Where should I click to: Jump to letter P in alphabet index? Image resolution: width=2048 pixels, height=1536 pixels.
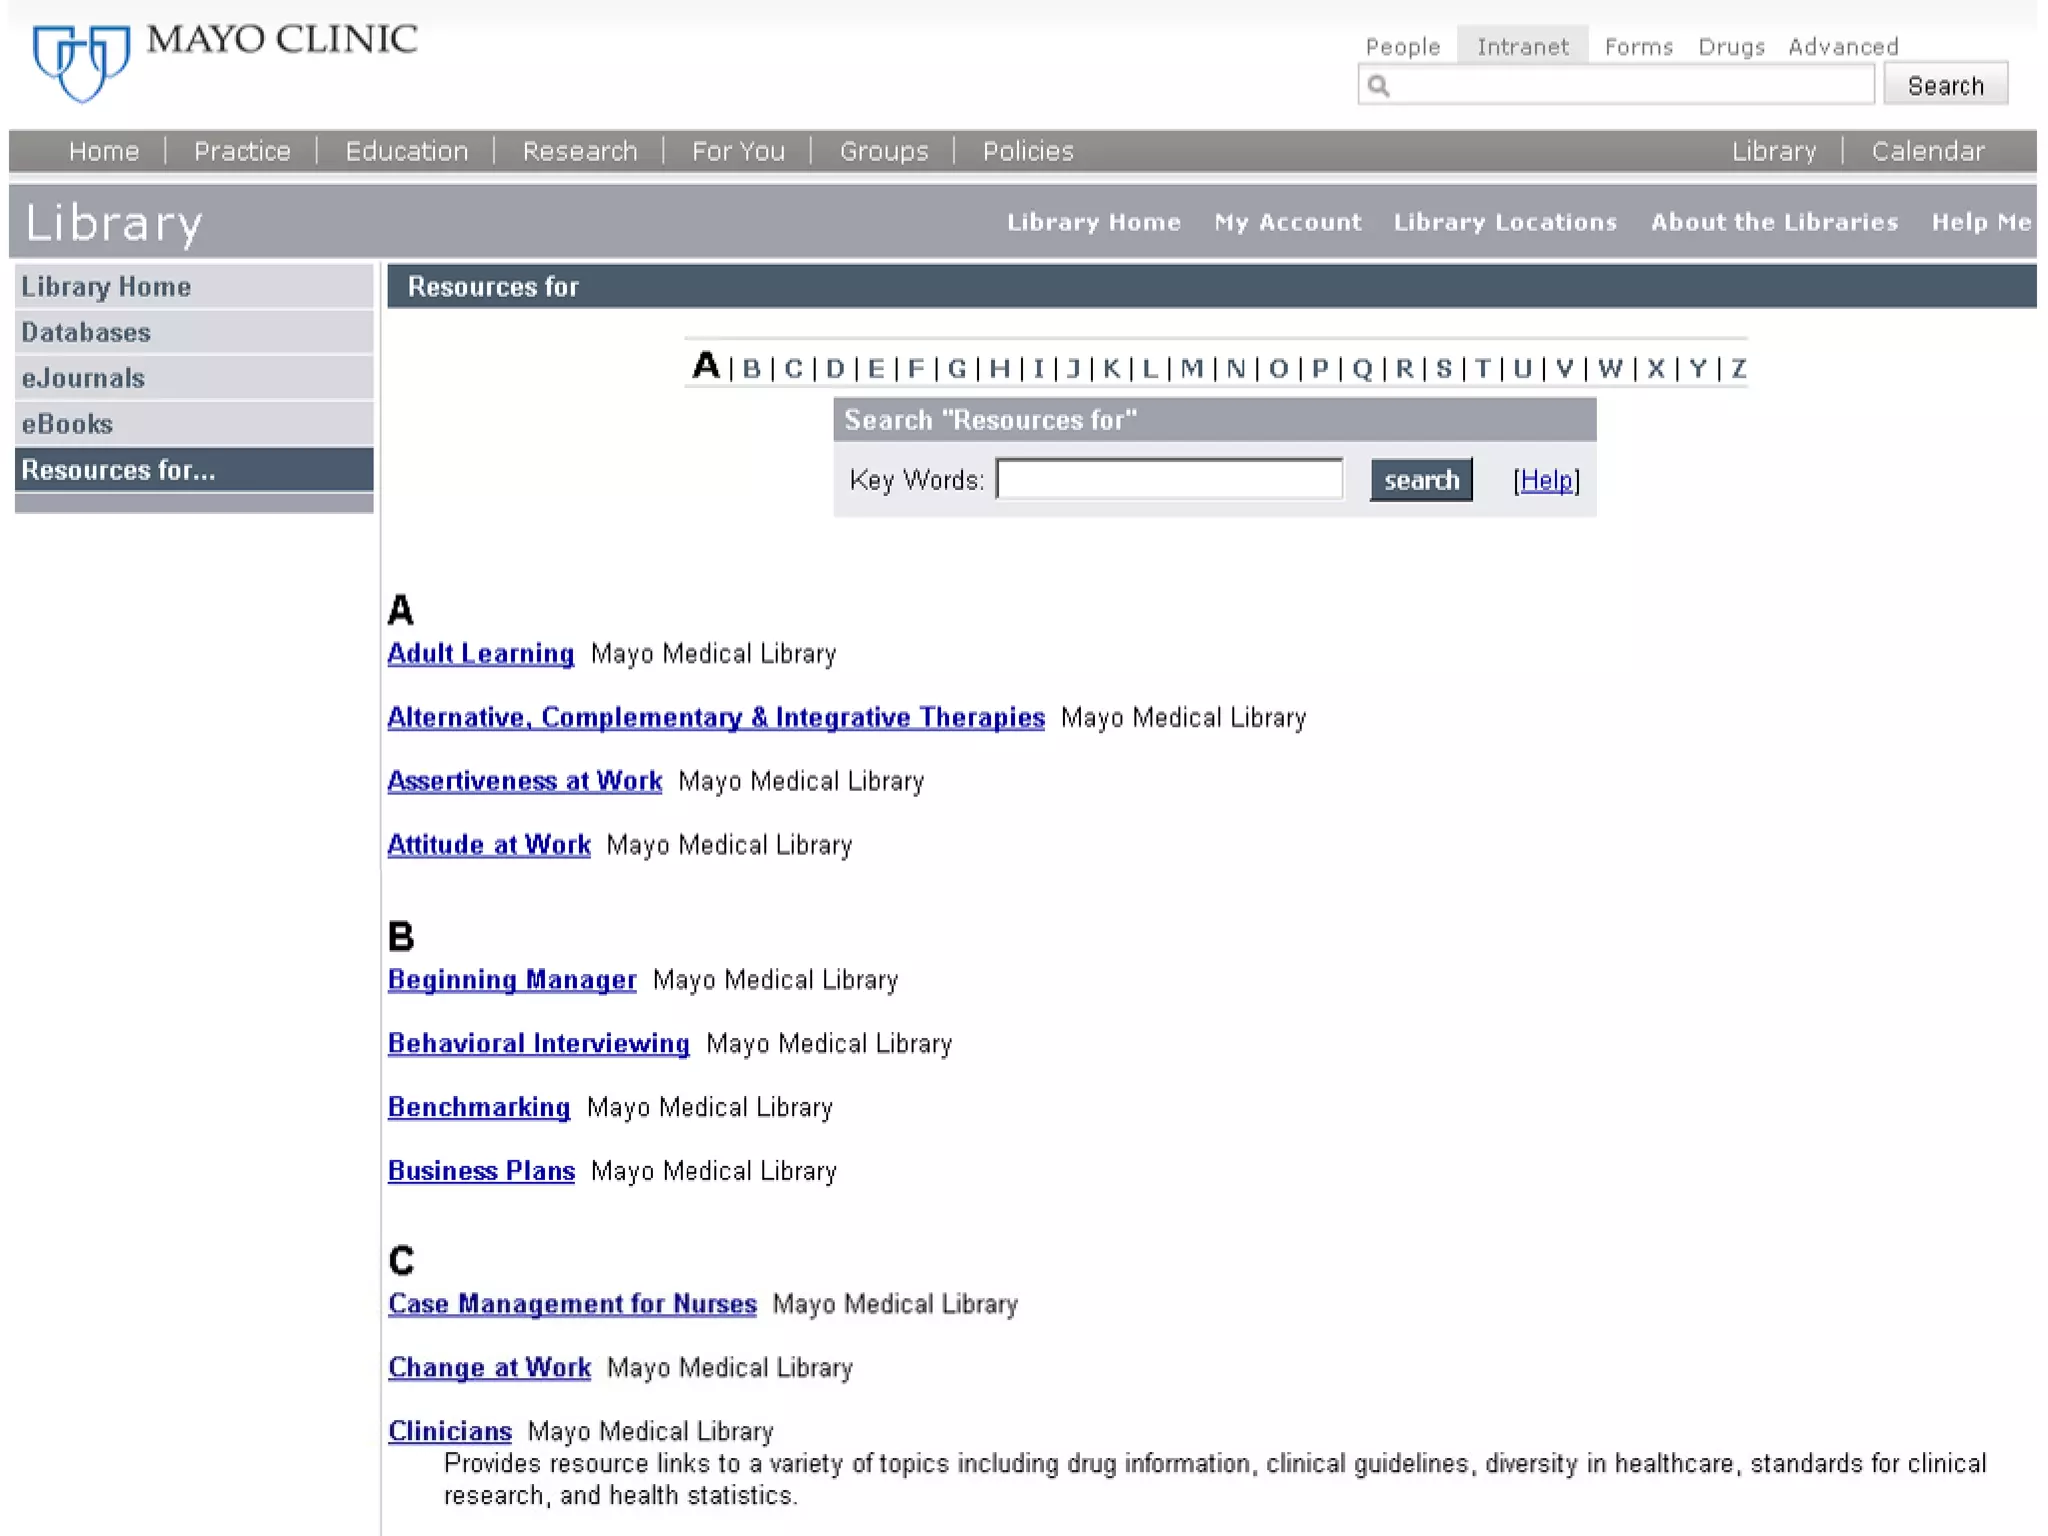[x=1320, y=369]
